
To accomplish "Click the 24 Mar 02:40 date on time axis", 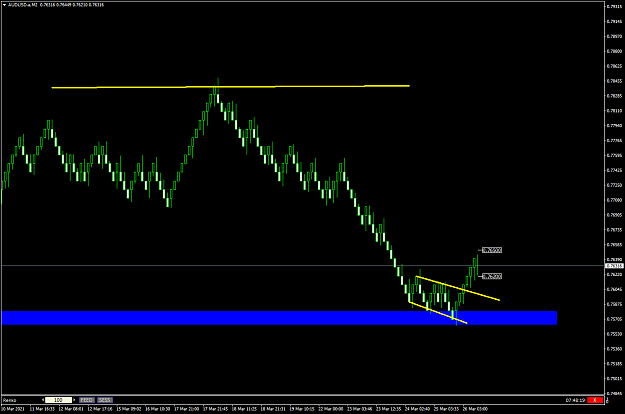I will pyautogui.click(x=417, y=409).
